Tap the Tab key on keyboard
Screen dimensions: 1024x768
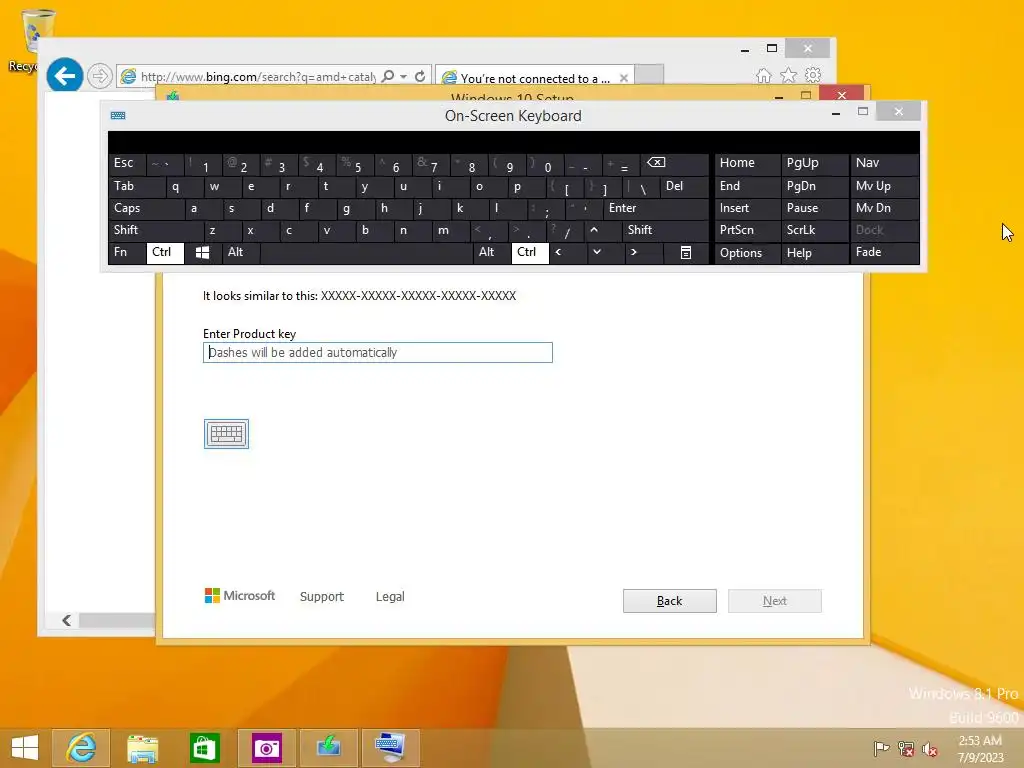tap(136, 186)
